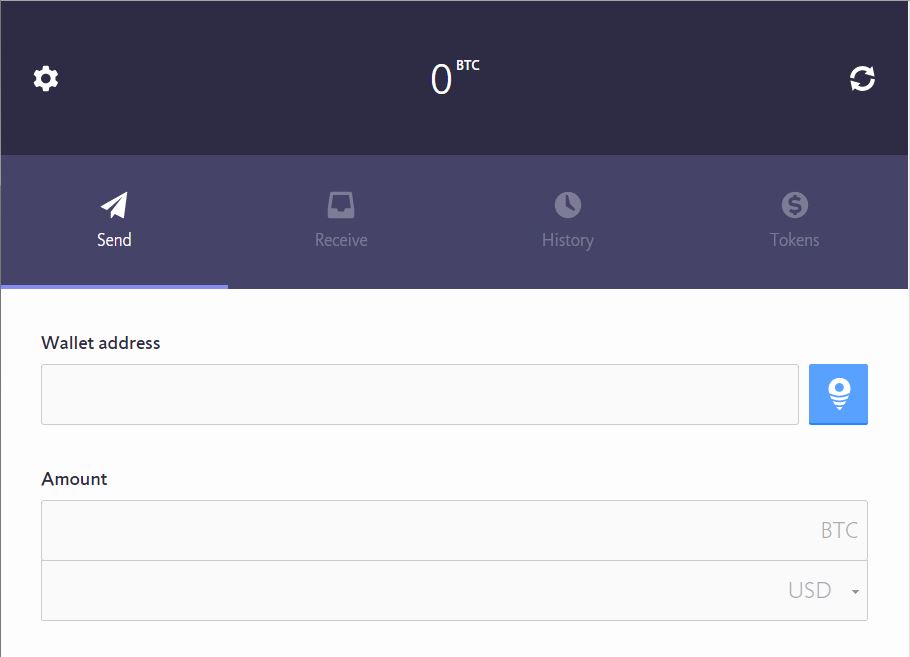Click the inbox tray Receive icon
Viewport: 910px width, 657px height.
341,205
